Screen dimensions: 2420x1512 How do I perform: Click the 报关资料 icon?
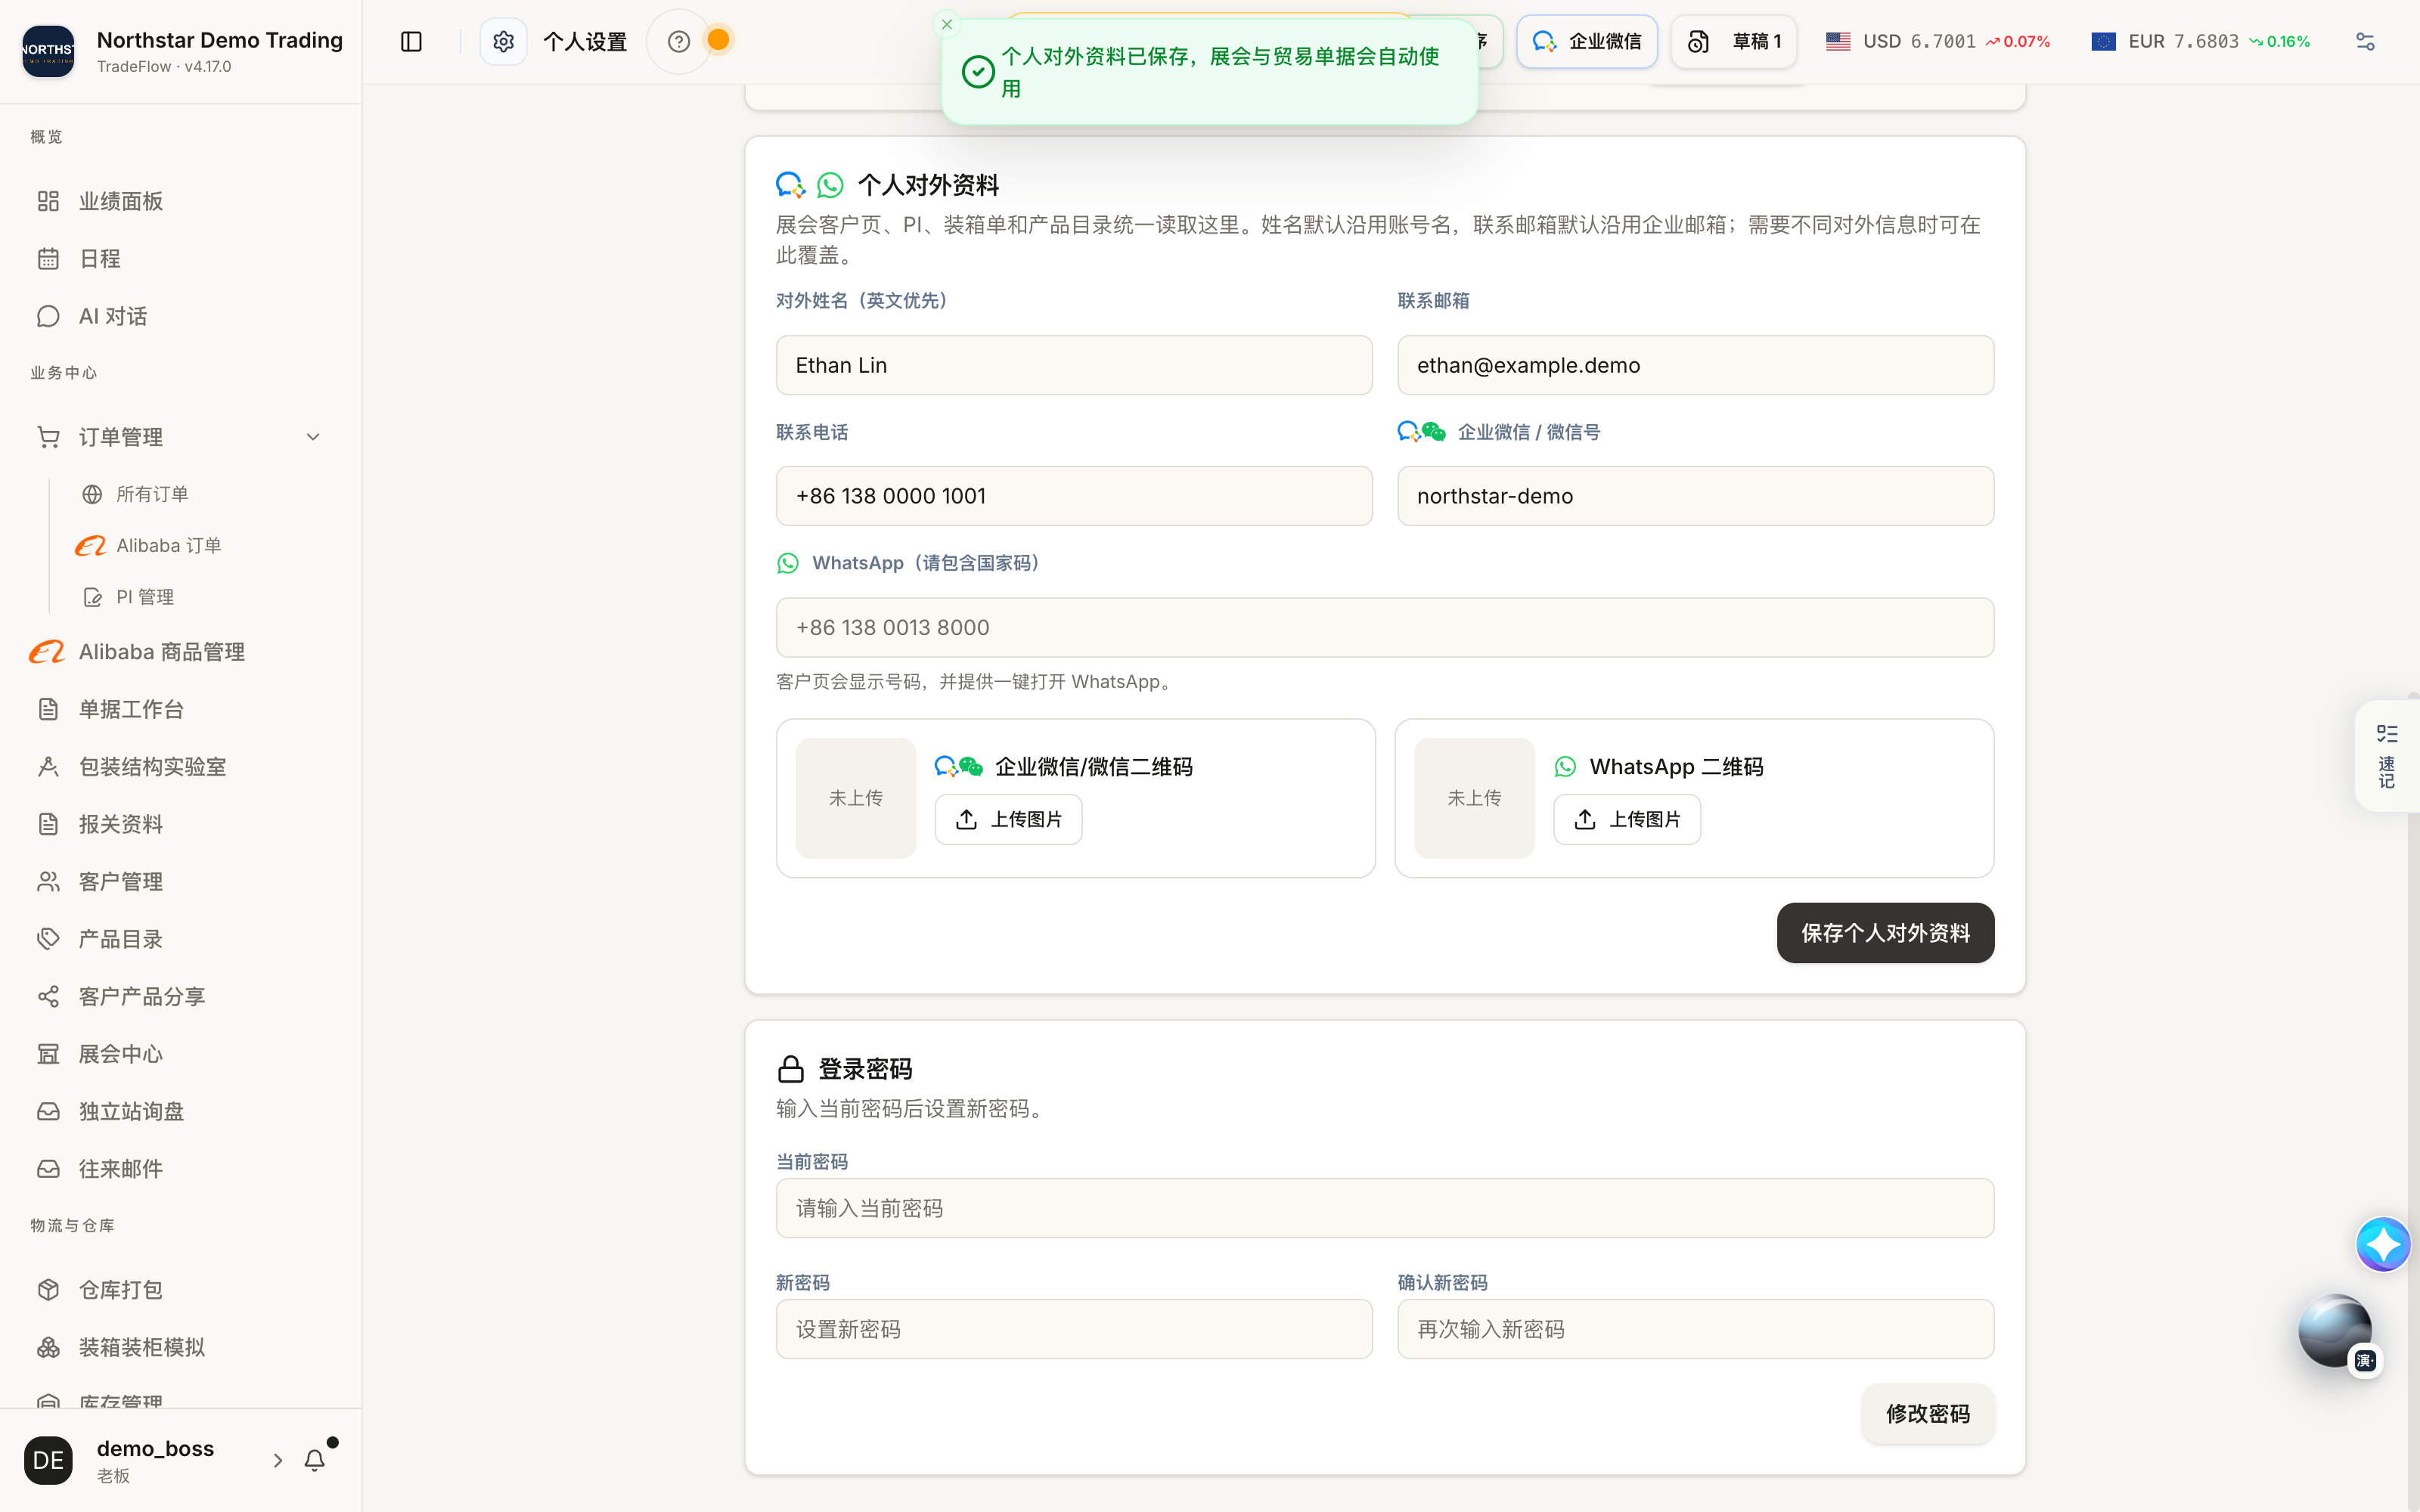pos(48,824)
